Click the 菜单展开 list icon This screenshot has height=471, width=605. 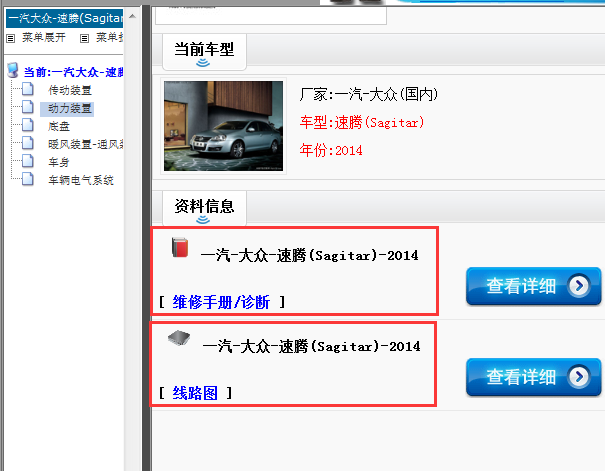(10, 38)
